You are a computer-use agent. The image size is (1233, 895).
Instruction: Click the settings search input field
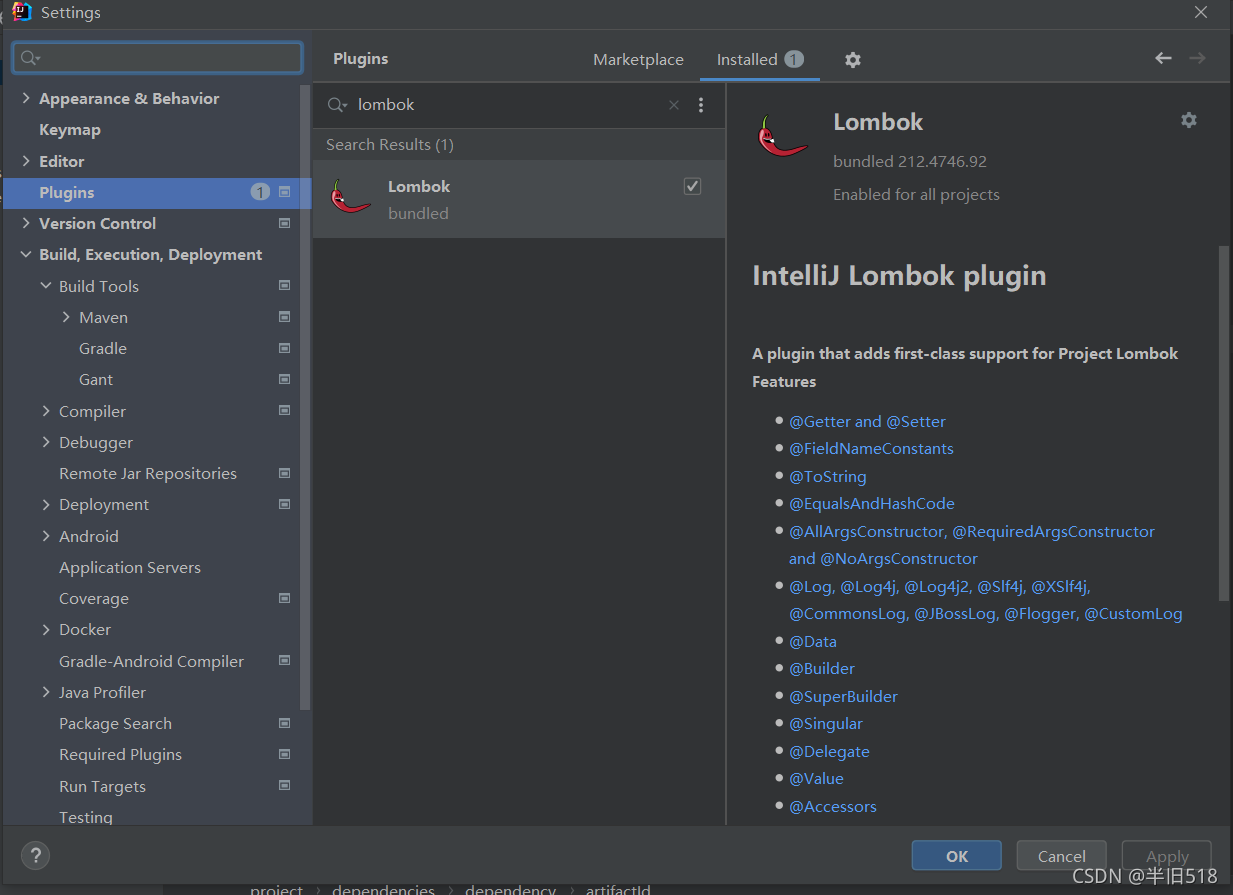[x=158, y=58]
